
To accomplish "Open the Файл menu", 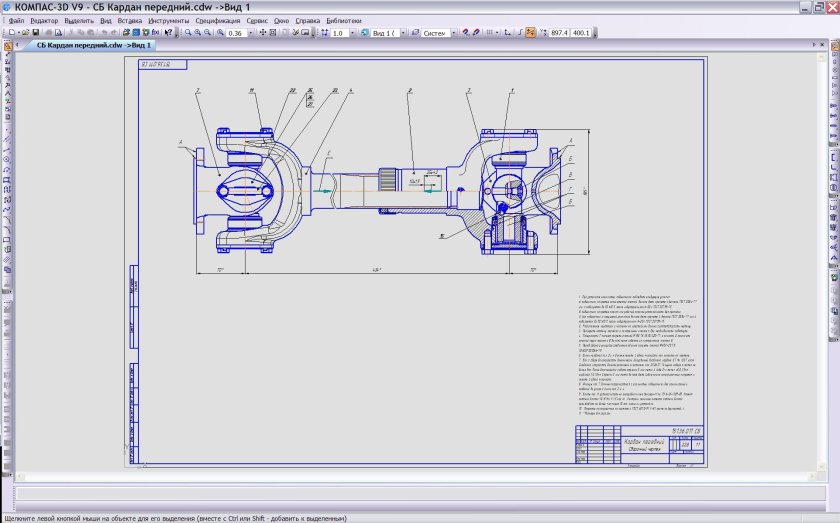I will point(16,20).
